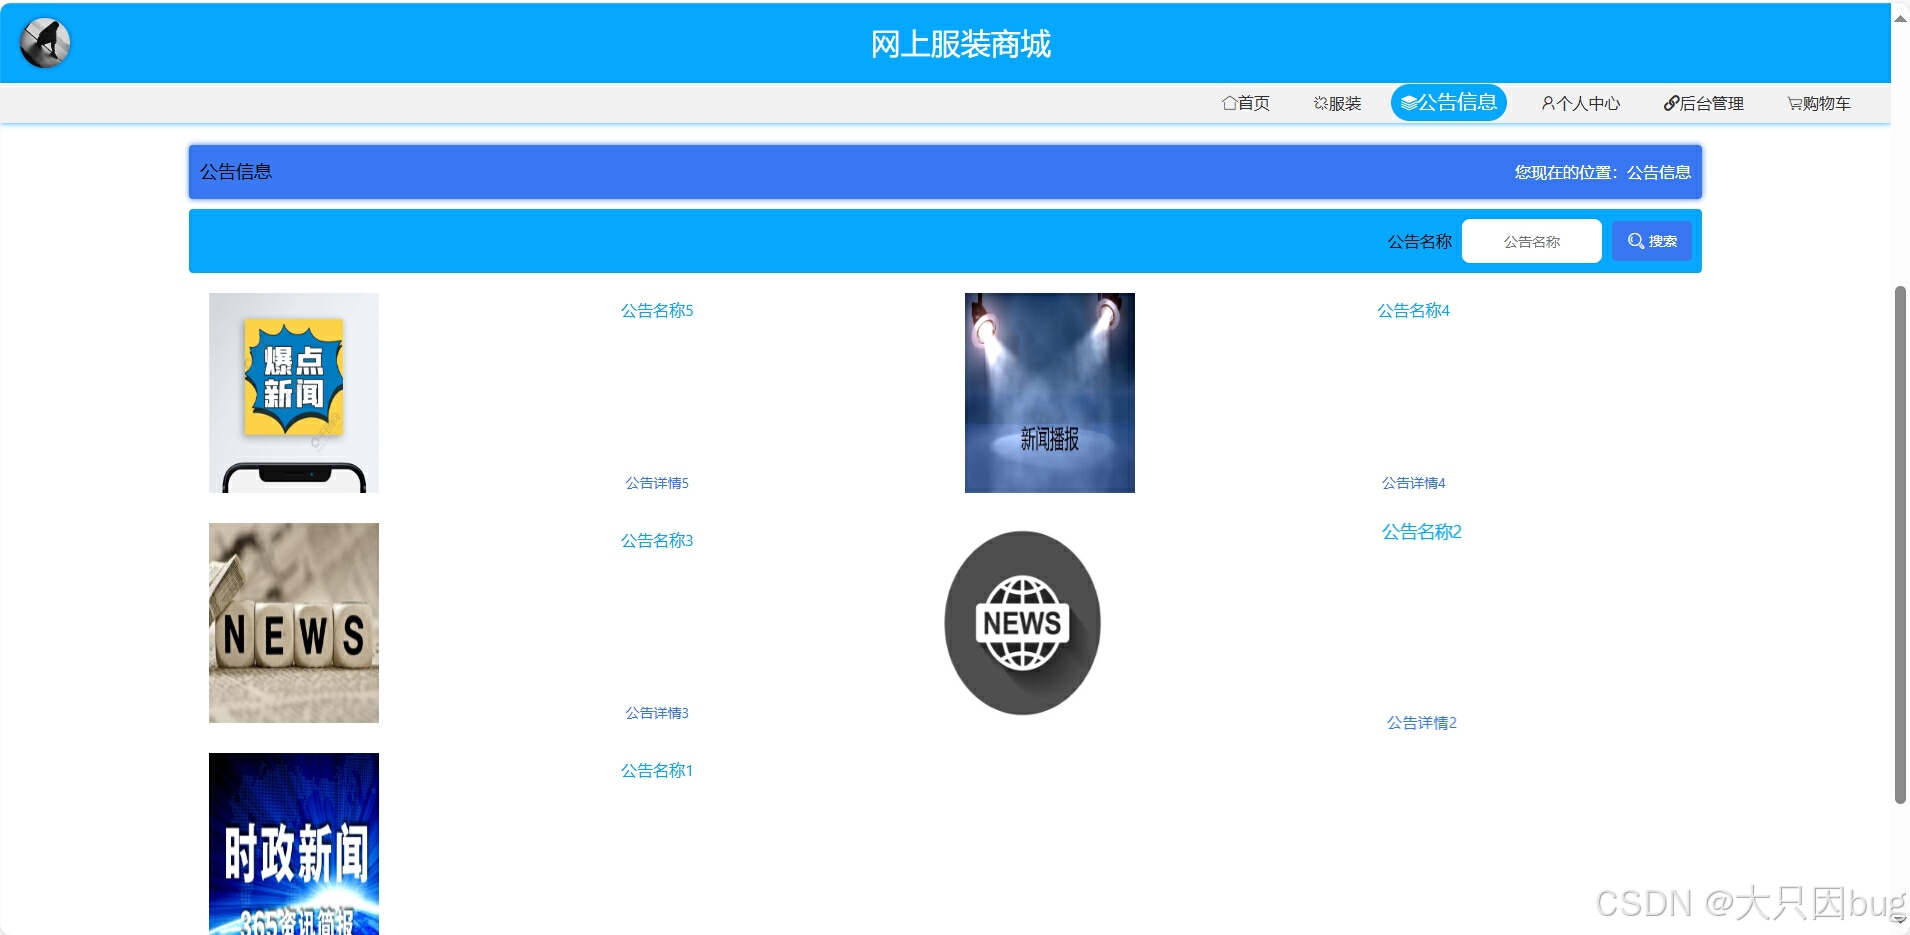Open the 首页 home menu item
Viewport: 1910px width, 935px height.
[1246, 103]
